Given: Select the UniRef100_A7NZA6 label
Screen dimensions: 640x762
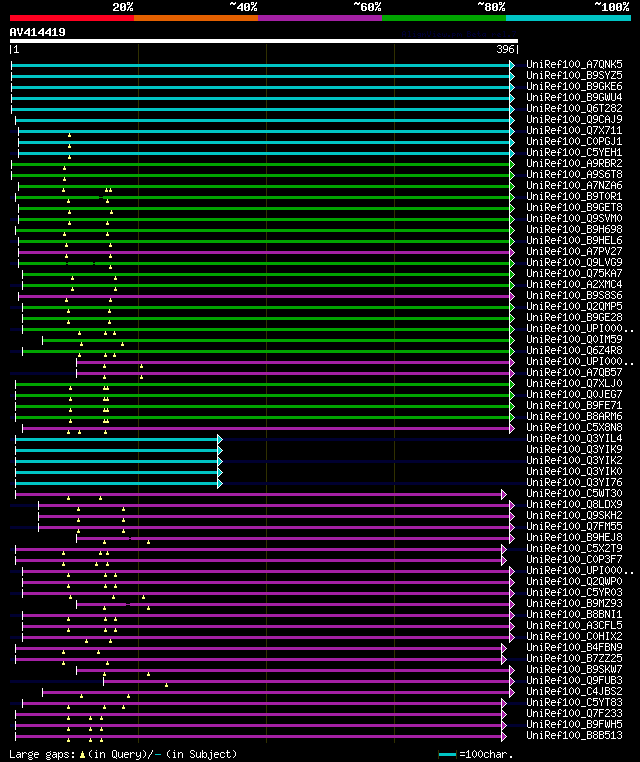Looking at the screenshot, I should (x=574, y=185).
